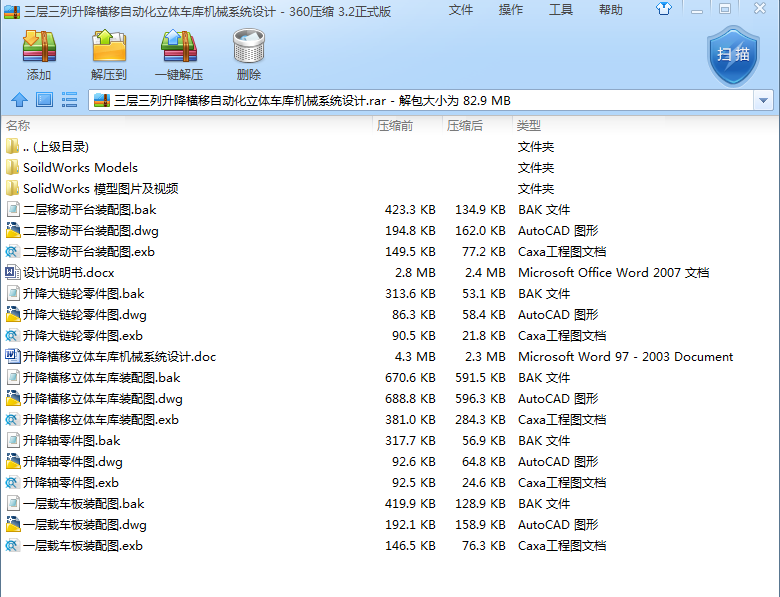Screen dimensions: 780x597
Task: Click the 一键解压 (One-click extract) icon
Action: pyautogui.click(x=179, y=46)
